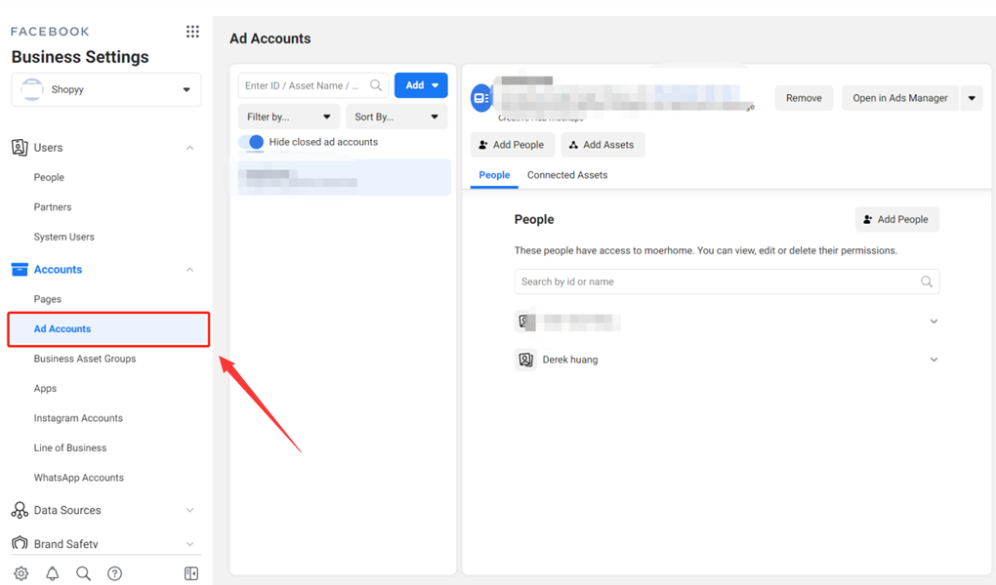The height and width of the screenshot is (585, 996).
Task: Expand the Data Sources section chevron
Action: pos(190,510)
